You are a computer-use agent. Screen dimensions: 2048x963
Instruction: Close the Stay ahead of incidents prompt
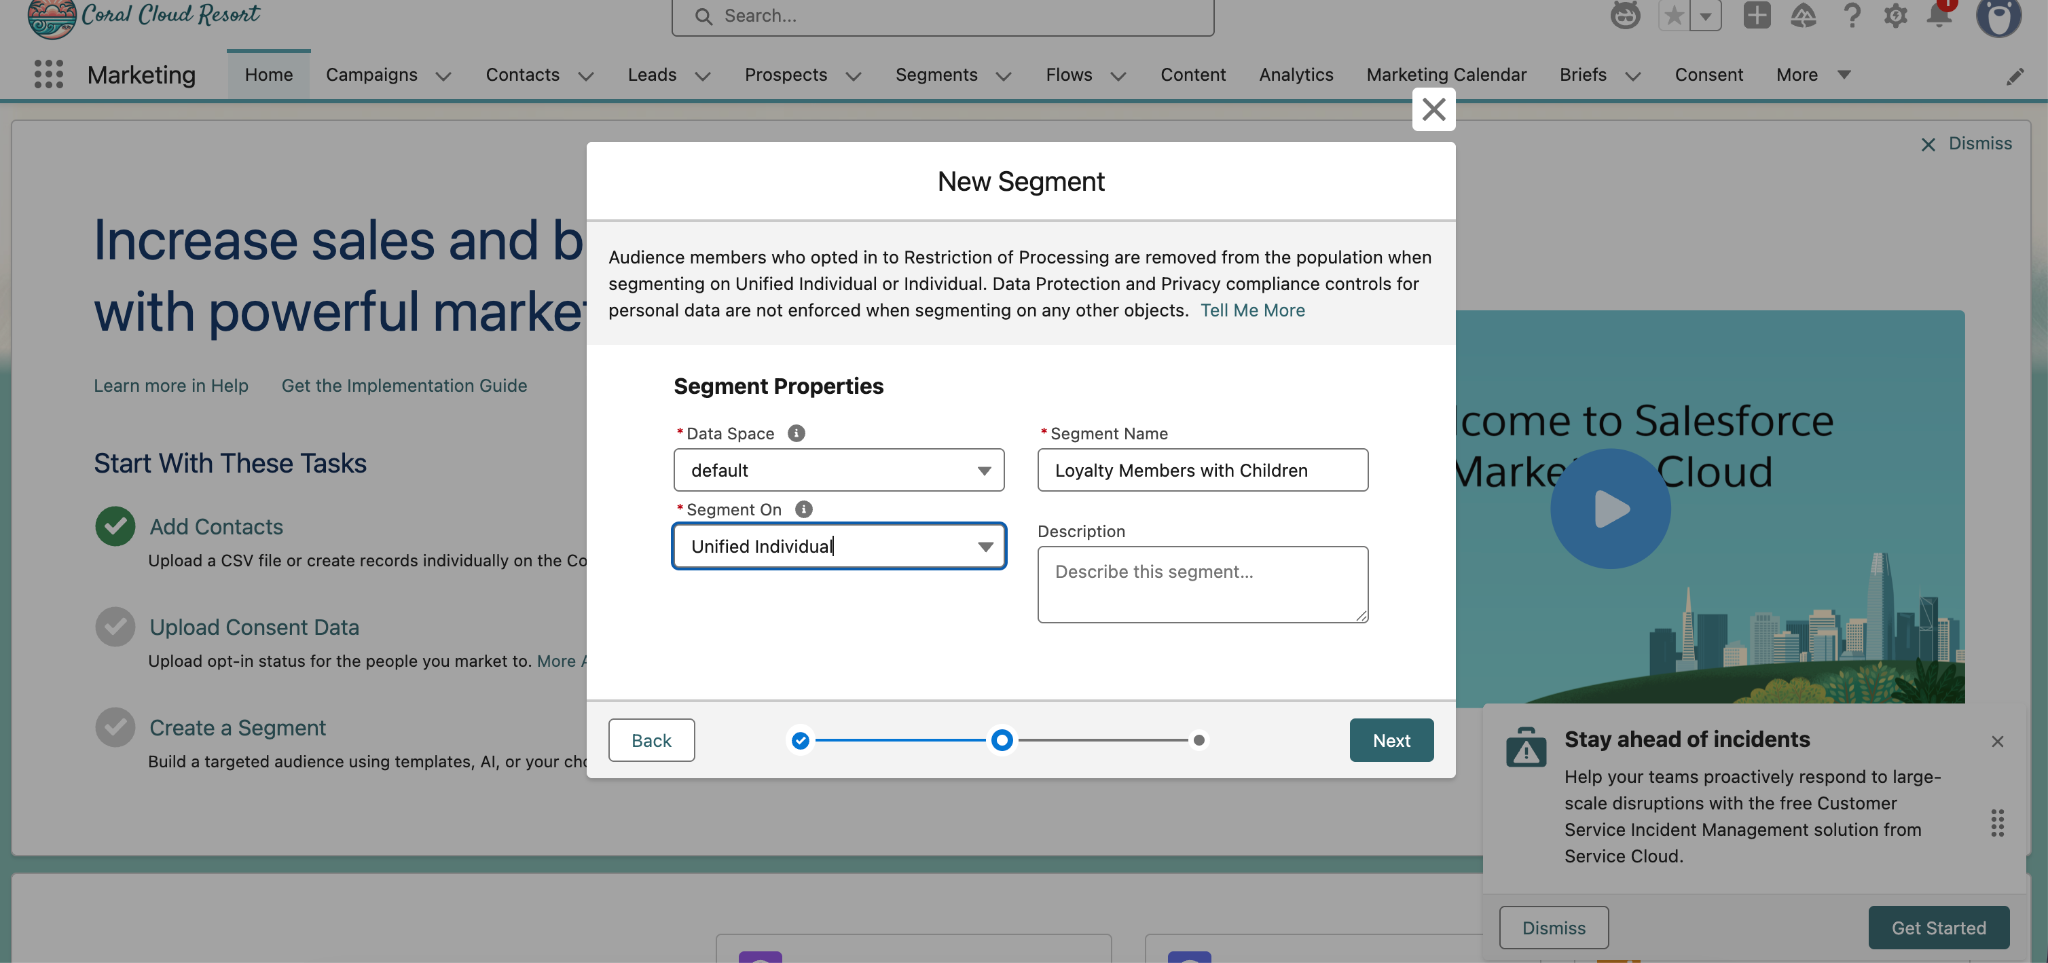pyautogui.click(x=1997, y=741)
